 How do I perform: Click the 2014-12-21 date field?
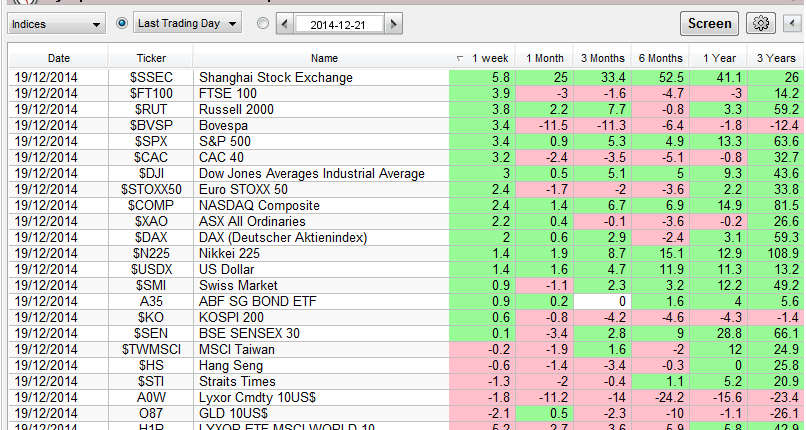point(339,23)
